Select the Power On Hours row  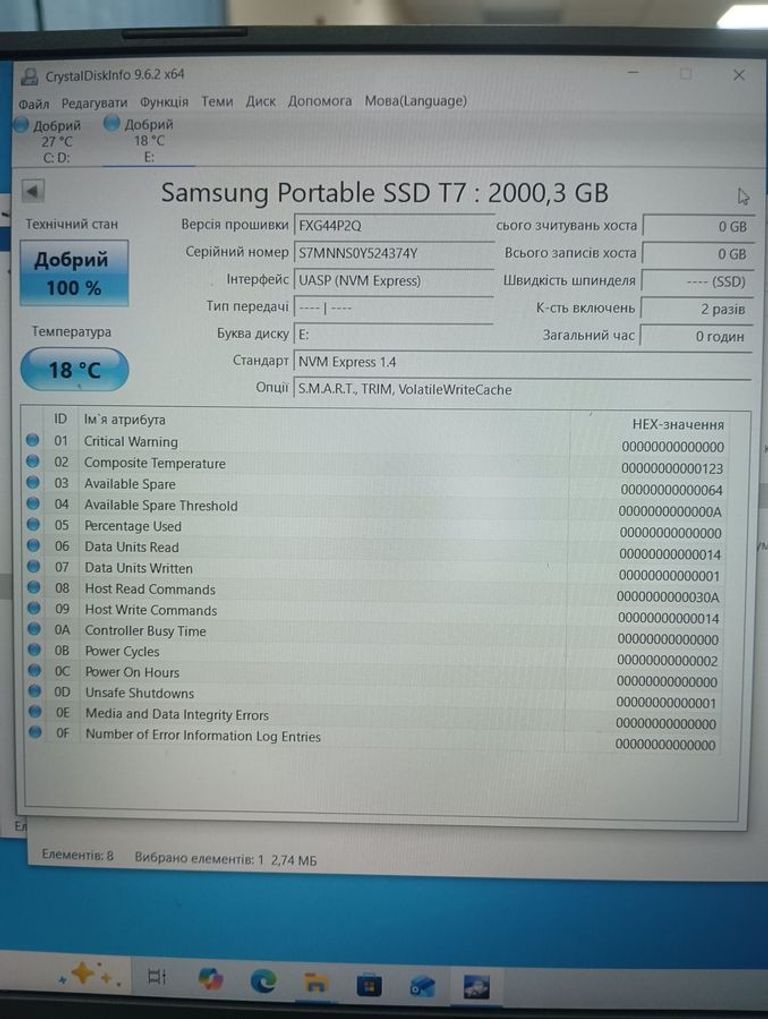(x=376, y=675)
